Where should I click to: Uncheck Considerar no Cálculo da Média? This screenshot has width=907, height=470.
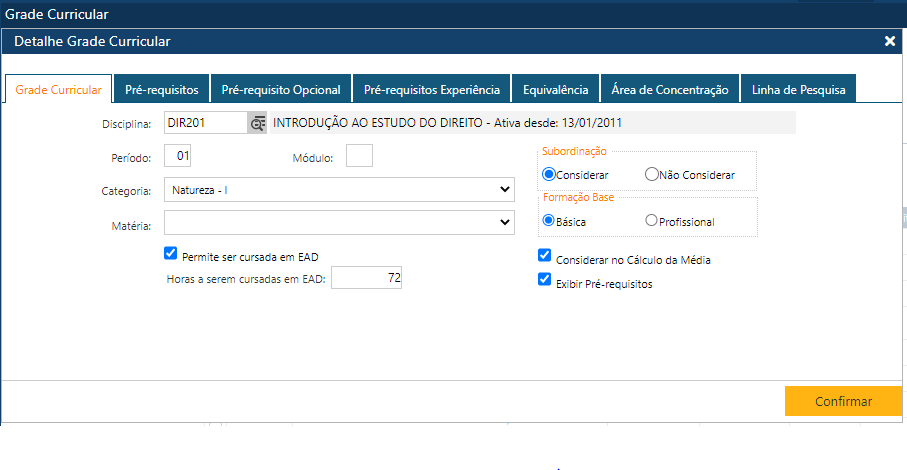[544, 257]
